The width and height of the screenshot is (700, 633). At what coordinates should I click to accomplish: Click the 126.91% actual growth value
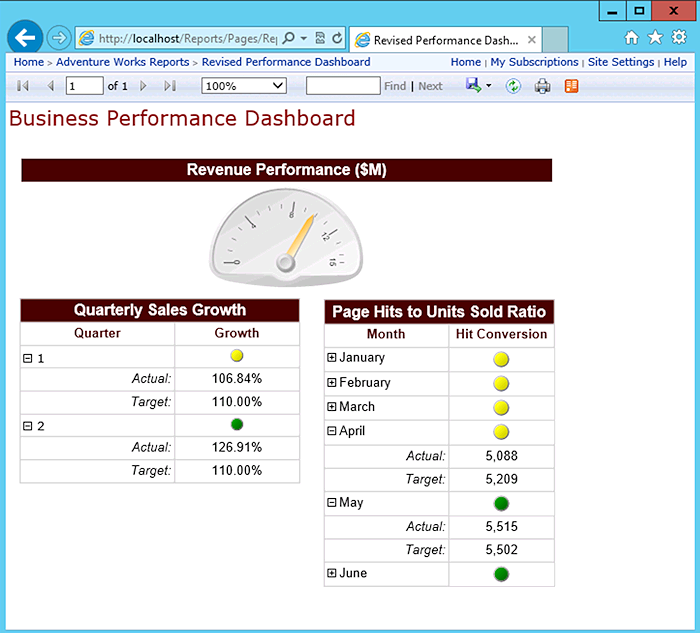tap(237, 447)
